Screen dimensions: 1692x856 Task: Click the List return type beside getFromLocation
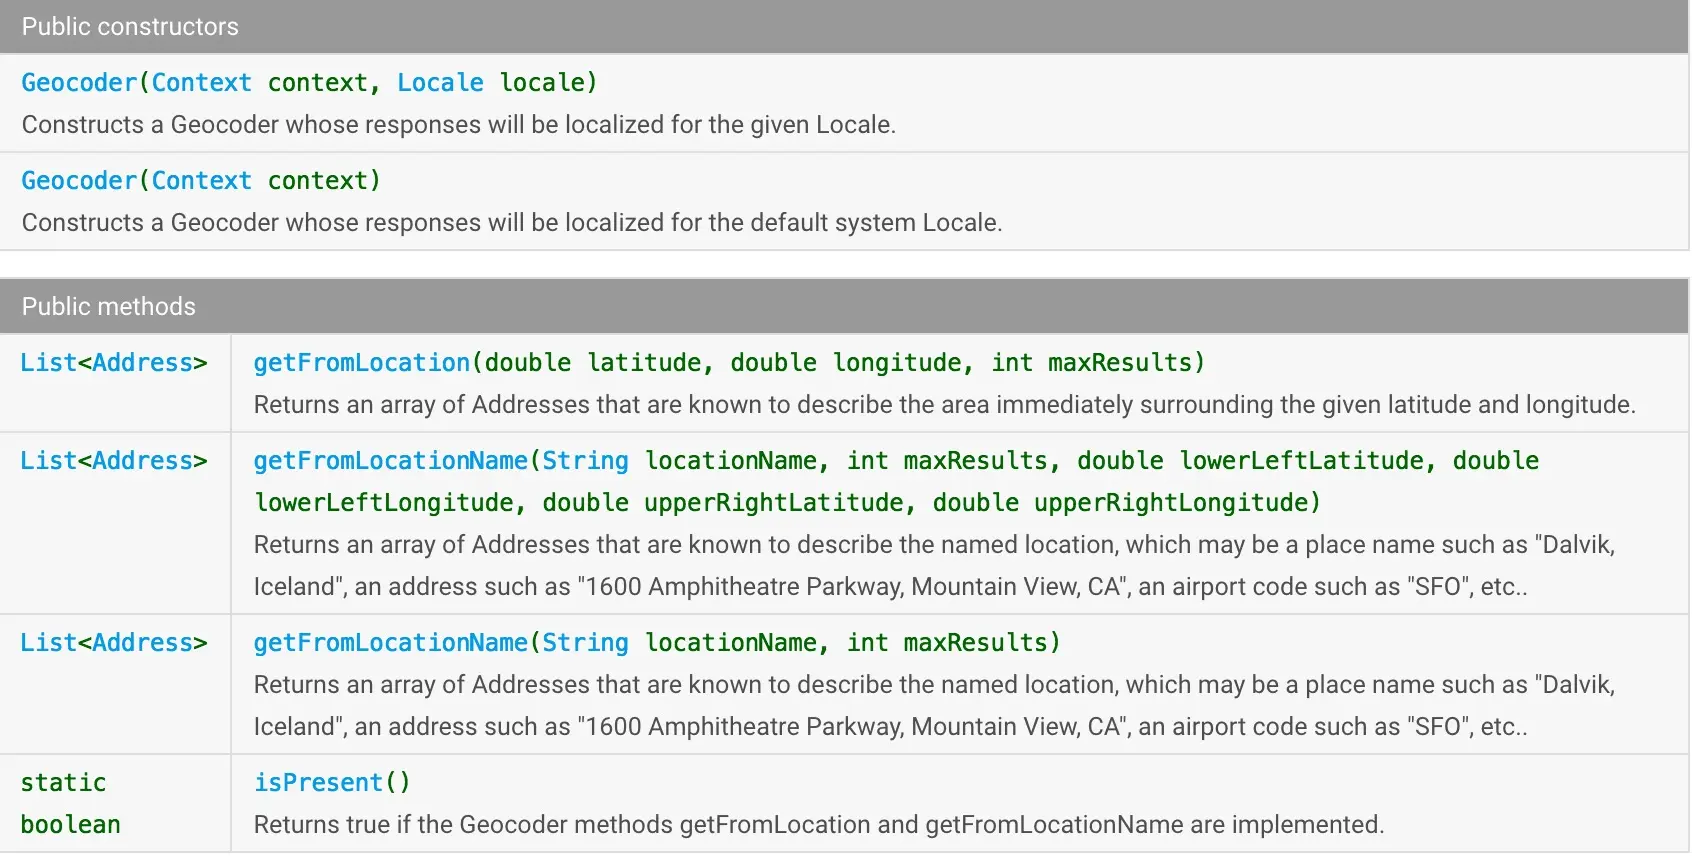(x=48, y=363)
